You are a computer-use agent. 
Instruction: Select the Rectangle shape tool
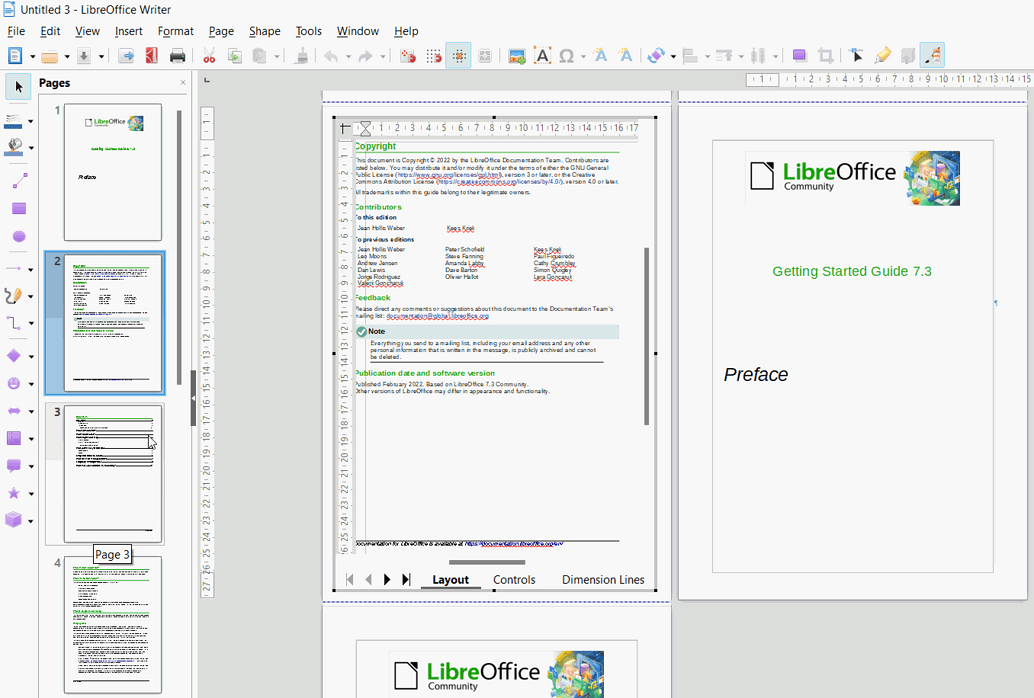(x=19, y=208)
